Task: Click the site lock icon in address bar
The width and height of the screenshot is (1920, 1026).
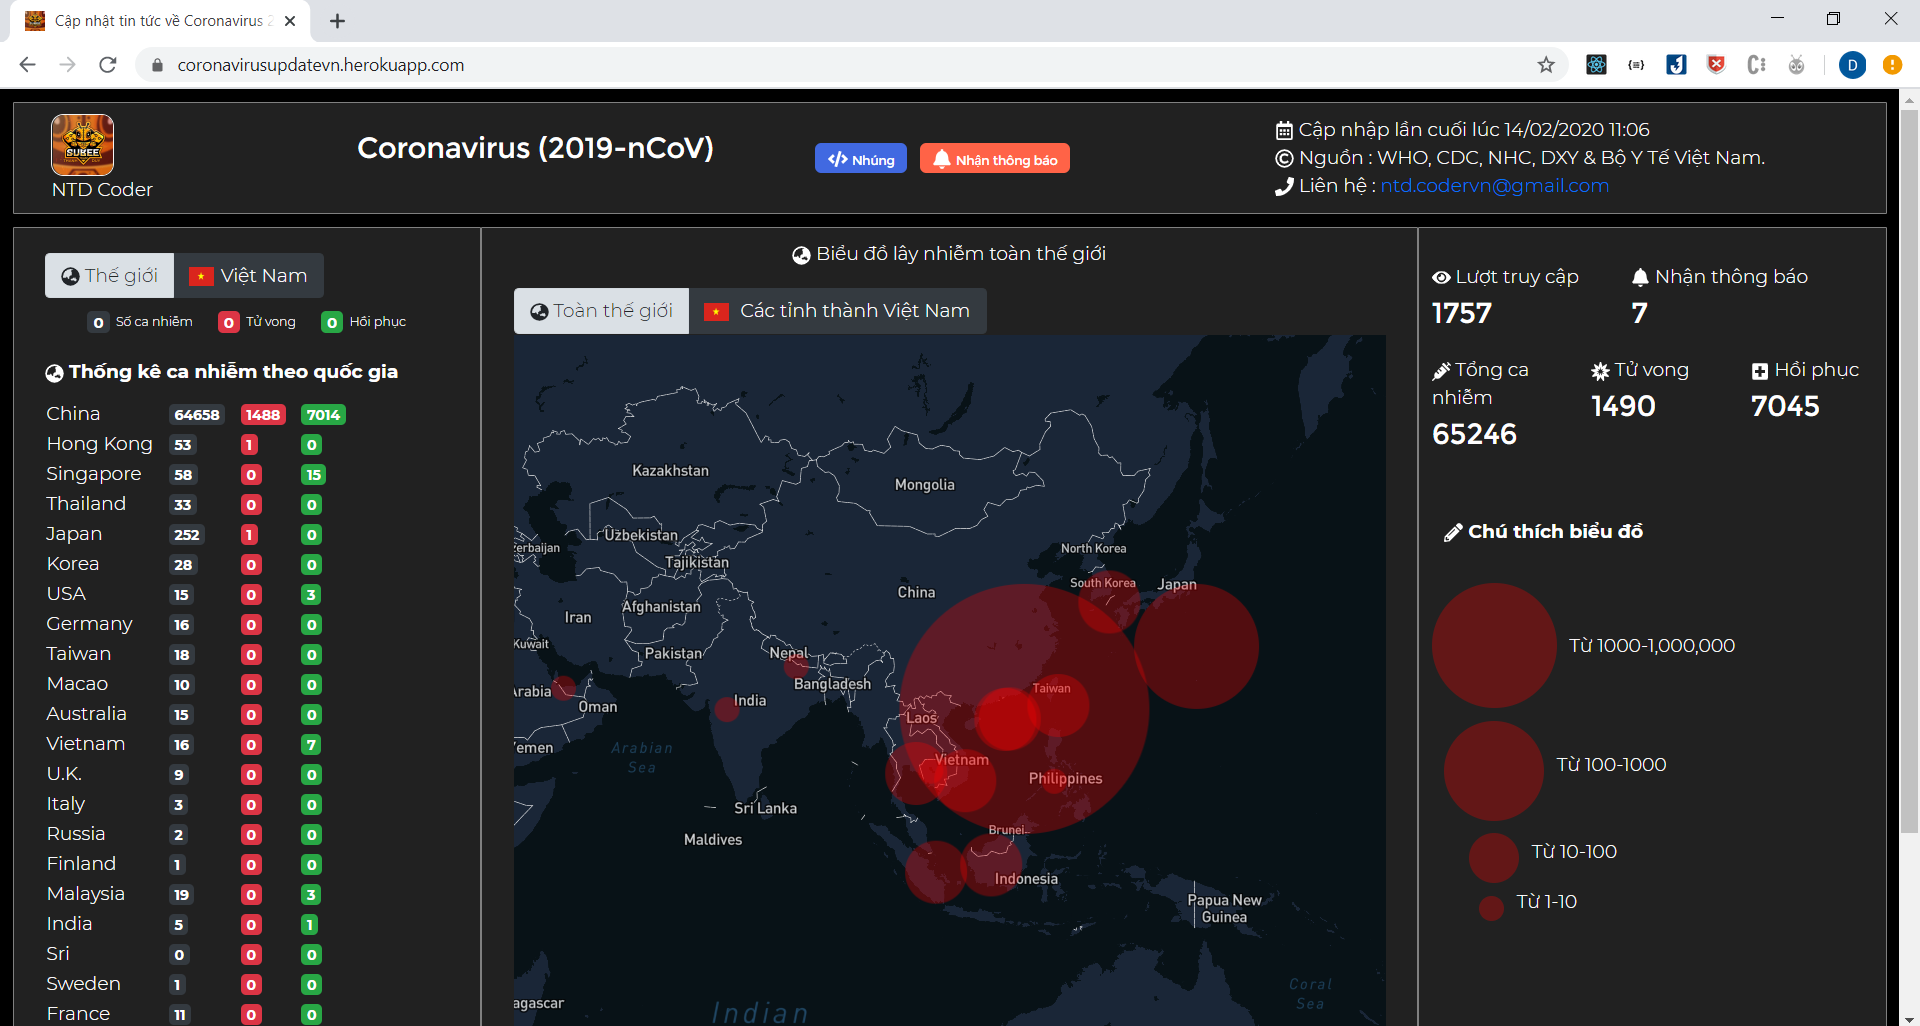Action: pos(156,65)
